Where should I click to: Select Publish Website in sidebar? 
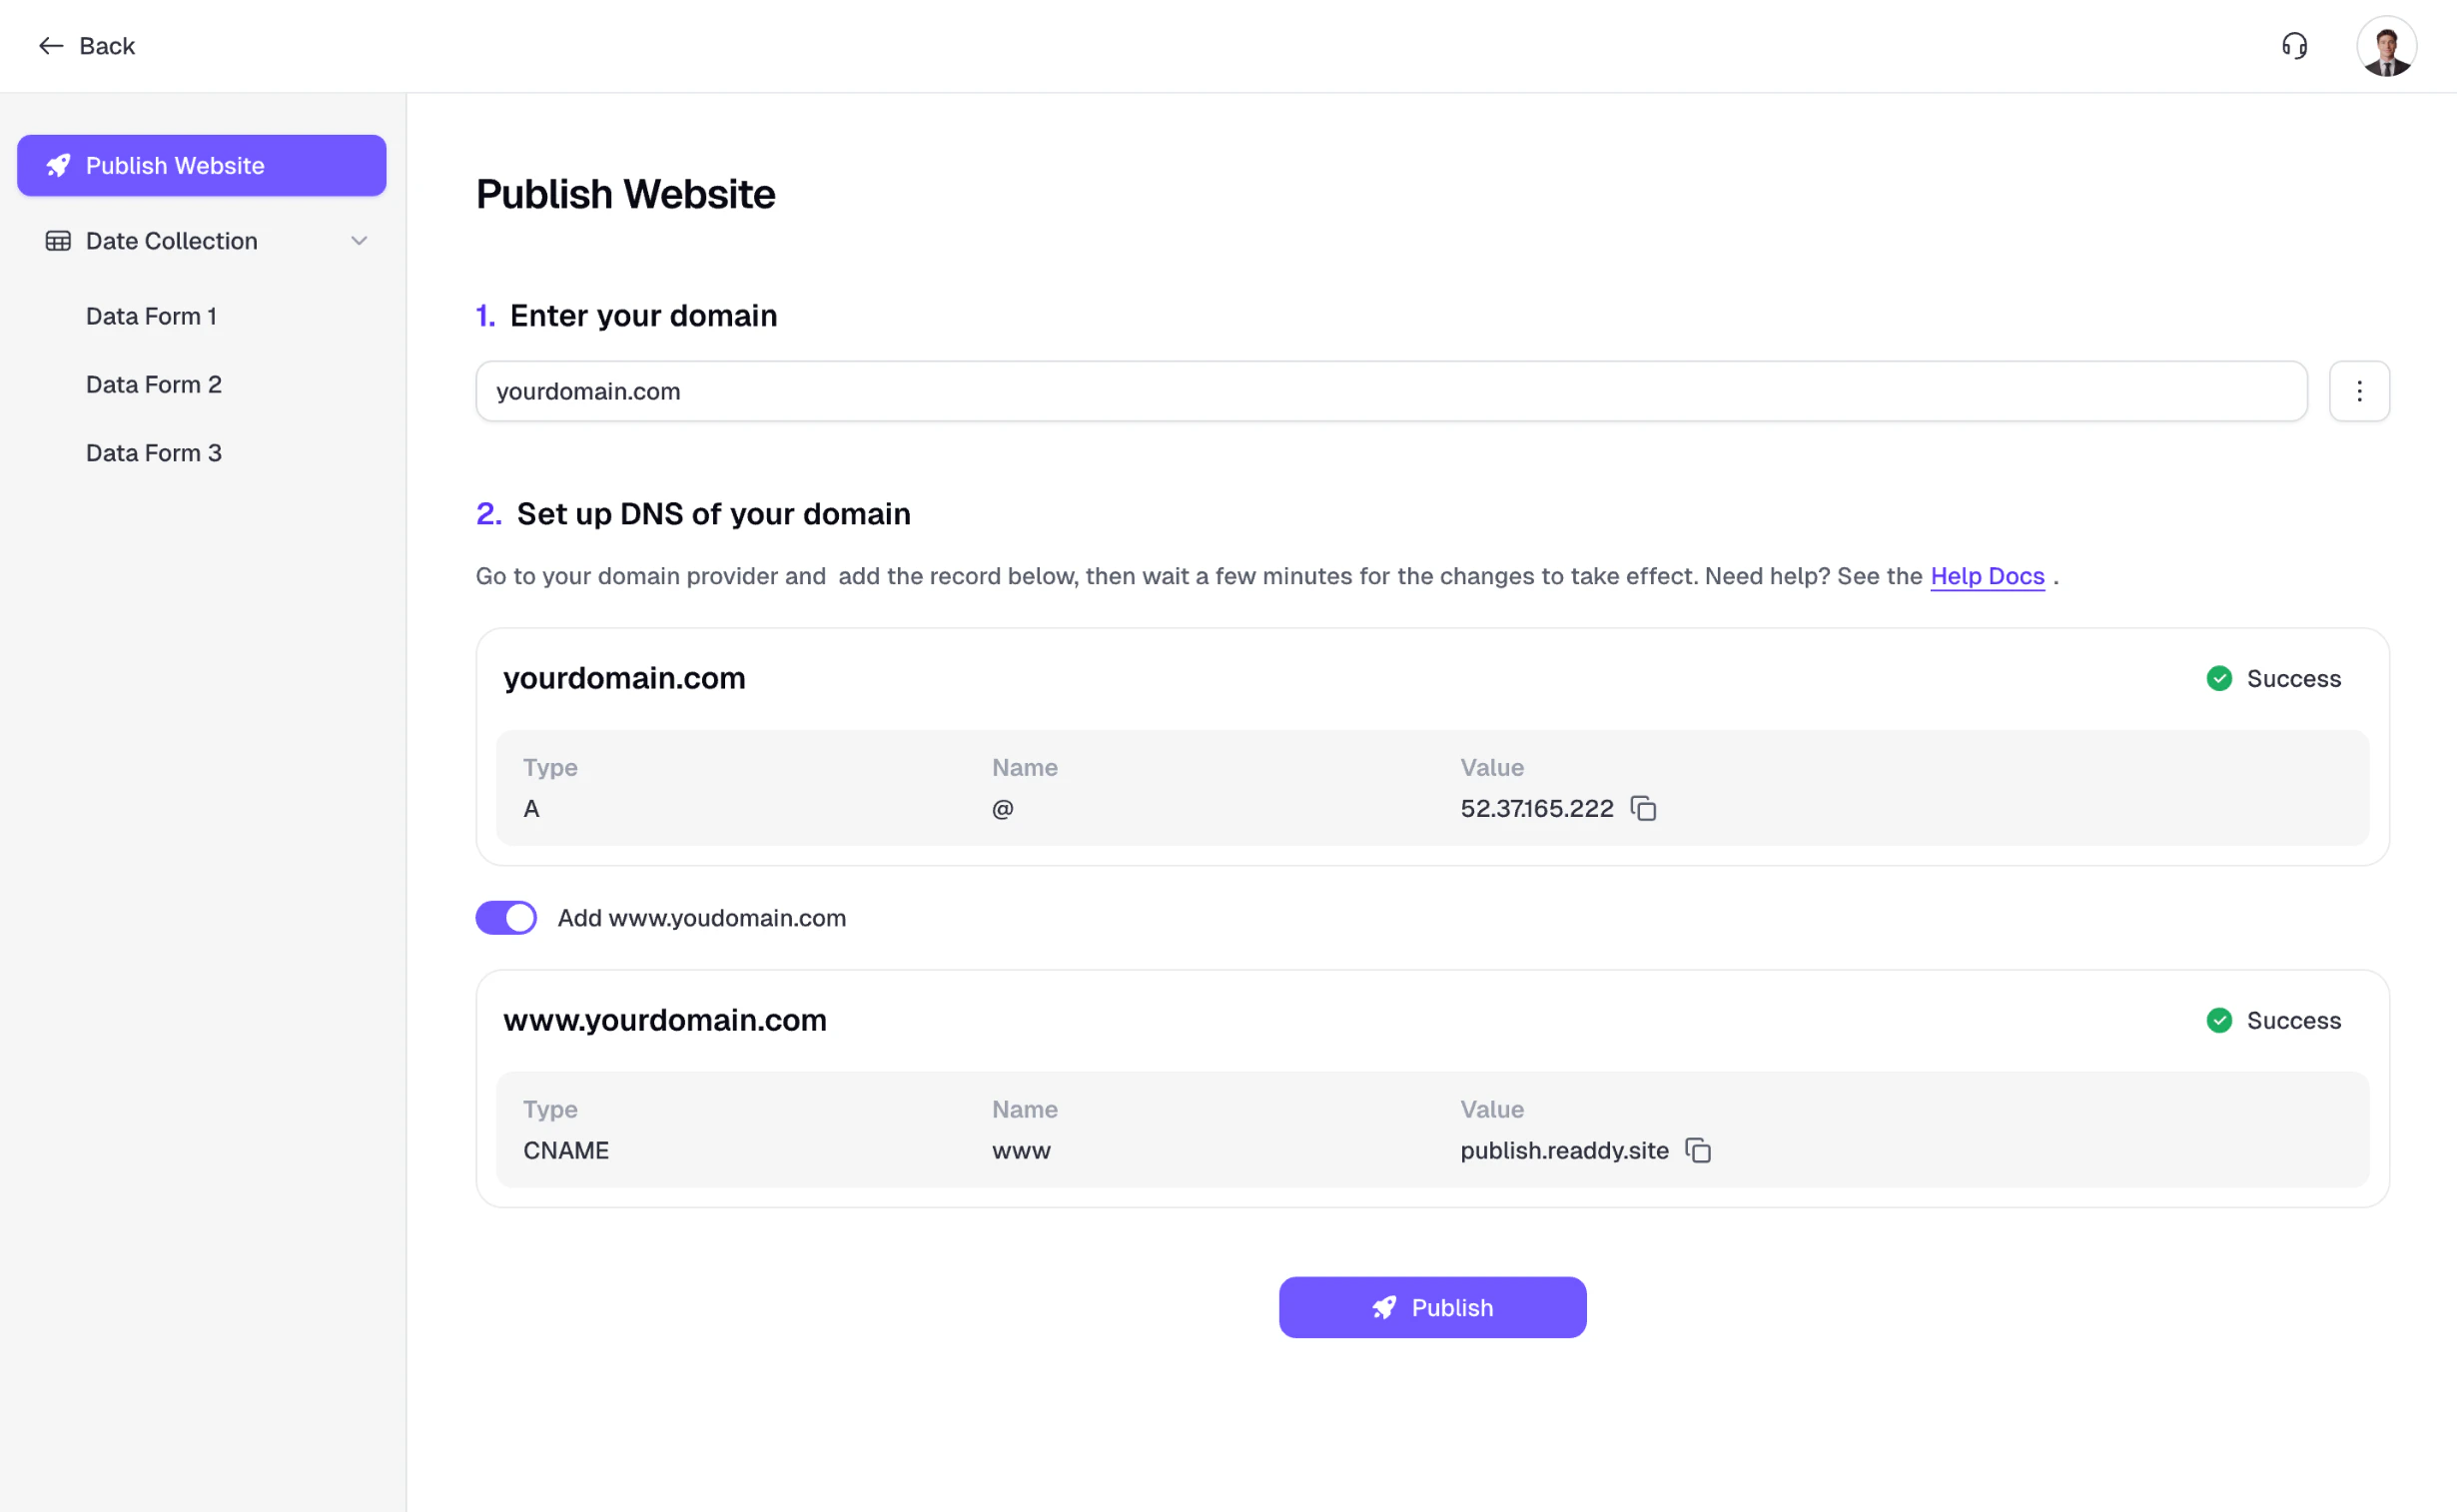[x=201, y=165]
